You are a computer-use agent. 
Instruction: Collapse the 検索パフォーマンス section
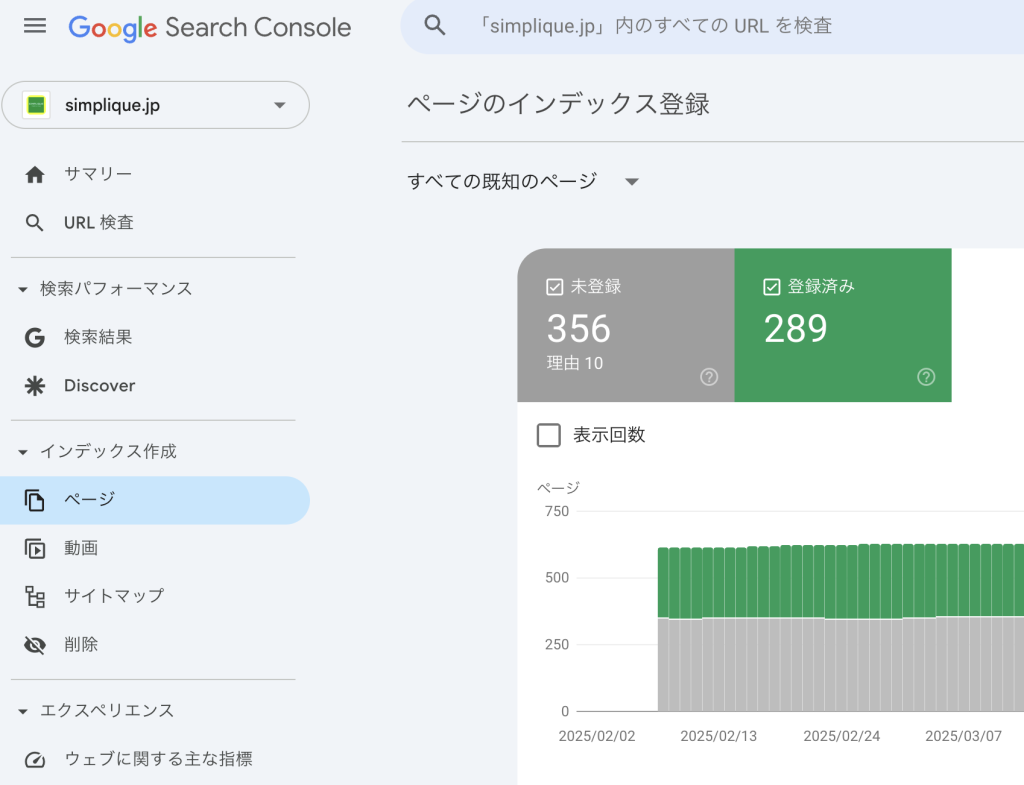pos(23,289)
